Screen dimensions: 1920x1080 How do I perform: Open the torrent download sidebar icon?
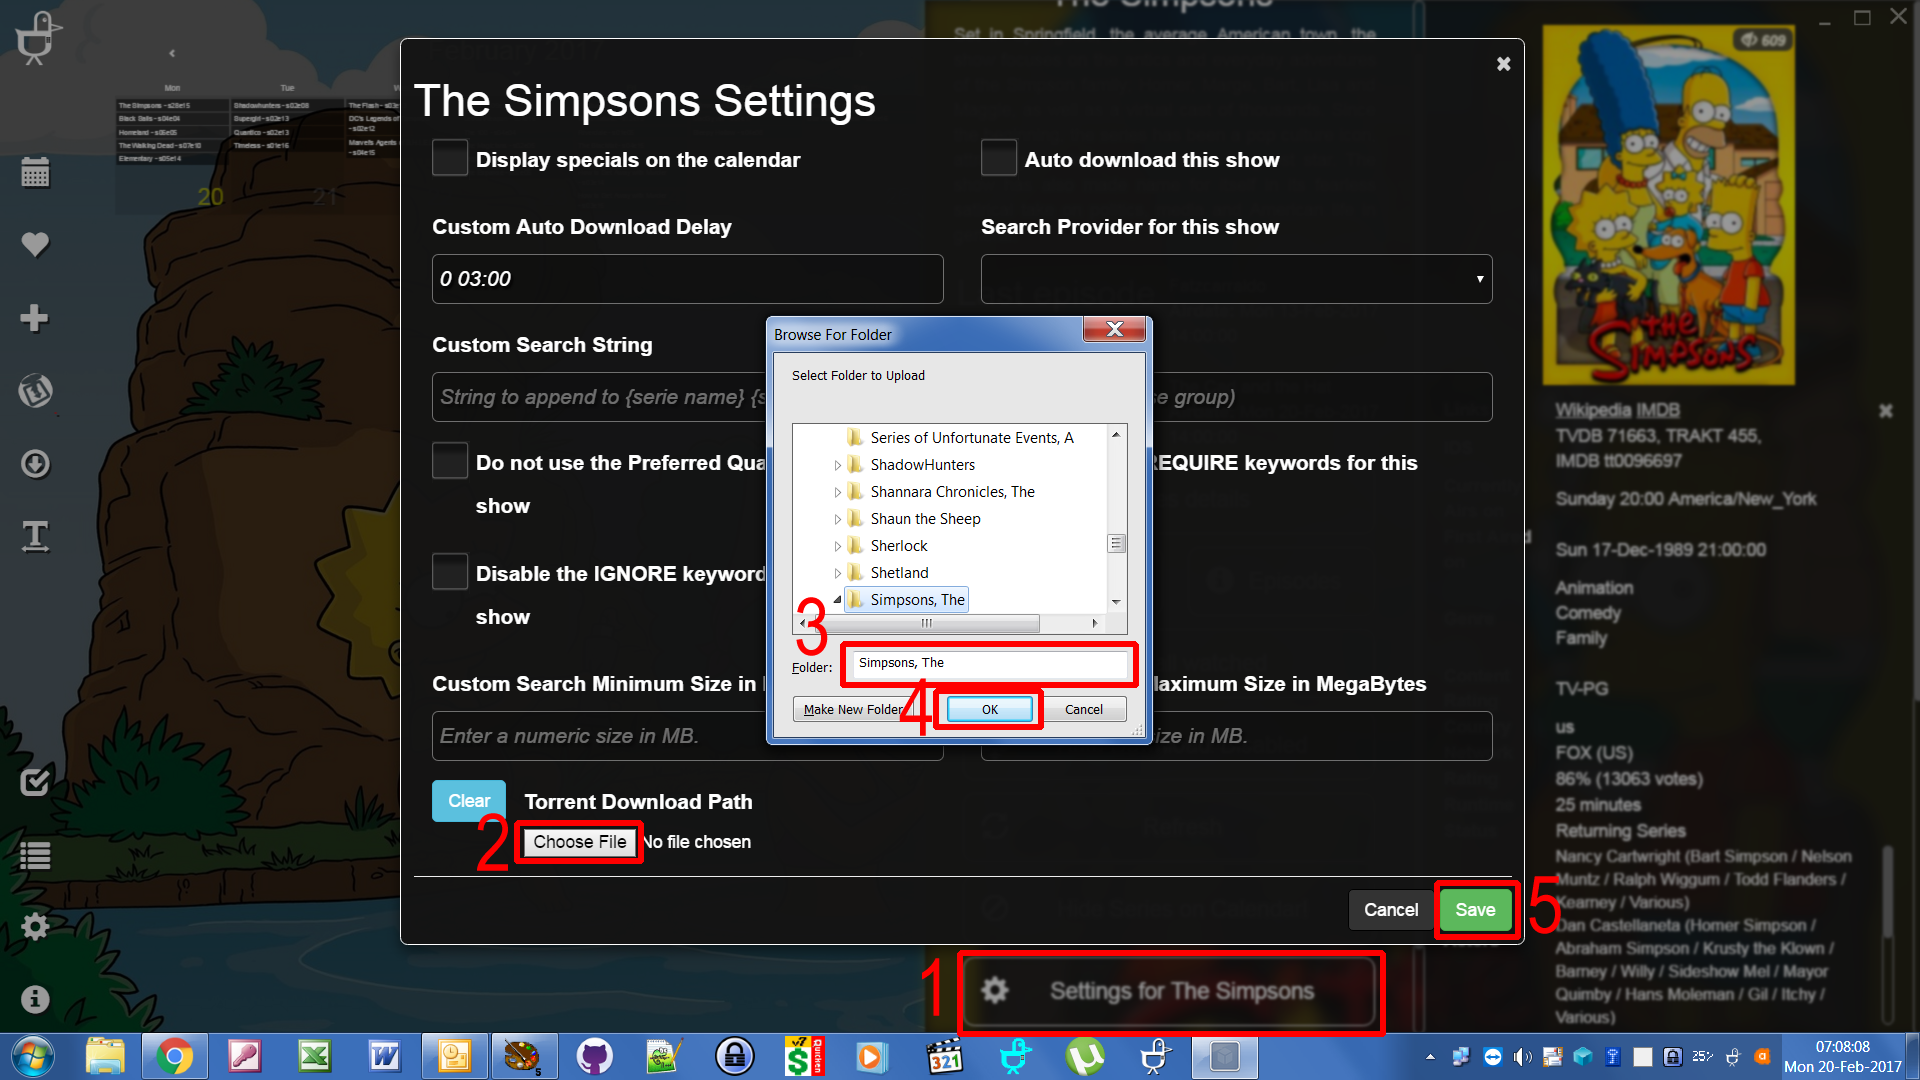pyautogui.click(x=35, y=464)
